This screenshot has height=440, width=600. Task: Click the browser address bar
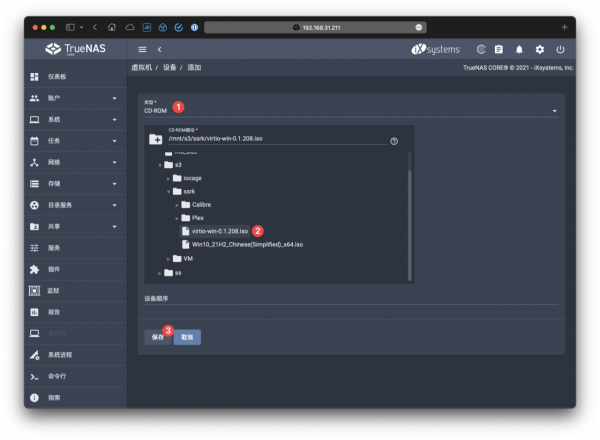click(315, 28)
